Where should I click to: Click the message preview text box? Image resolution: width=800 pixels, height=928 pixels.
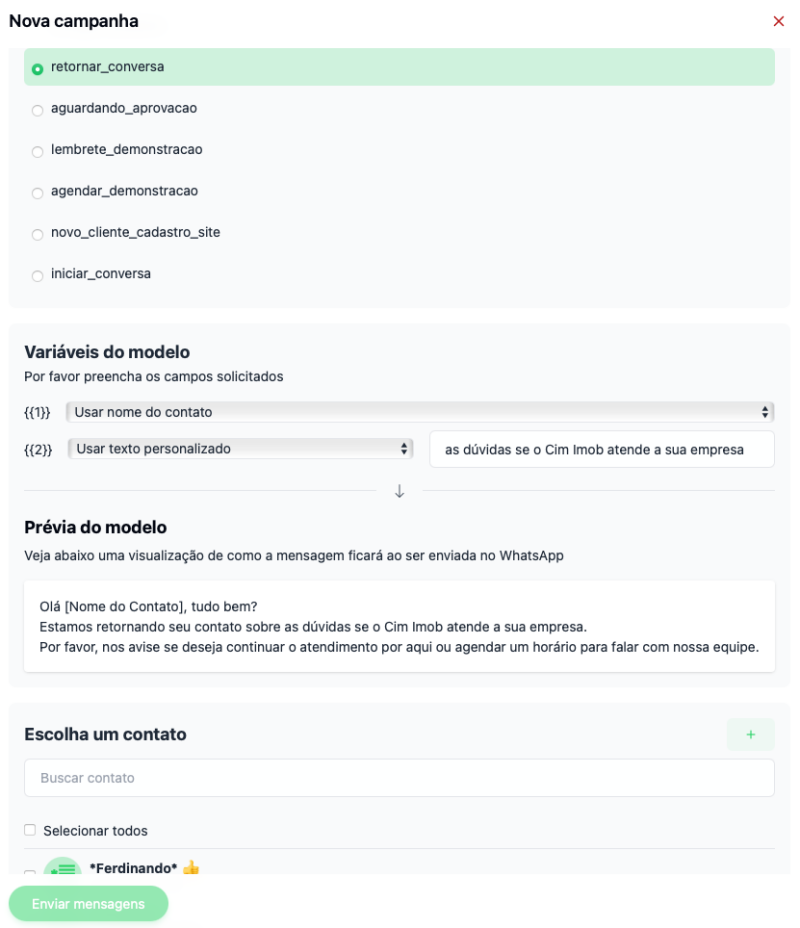tap(399, 626)
